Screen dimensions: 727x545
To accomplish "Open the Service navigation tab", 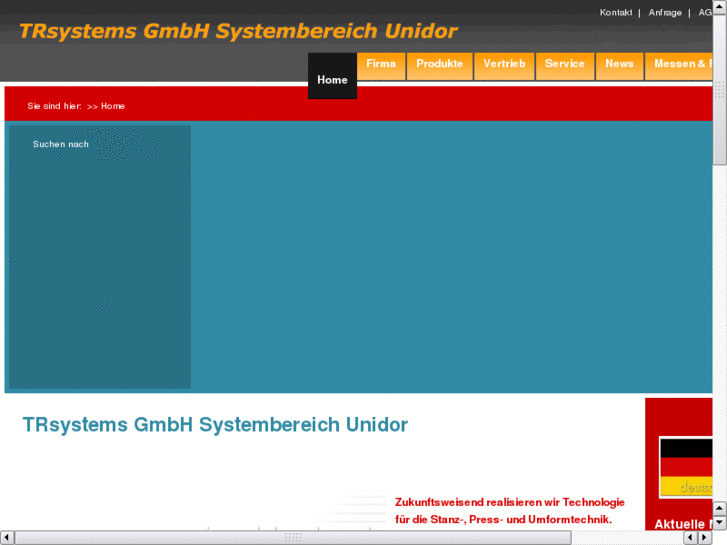I will pyautogui.click(x=565, y=66).
